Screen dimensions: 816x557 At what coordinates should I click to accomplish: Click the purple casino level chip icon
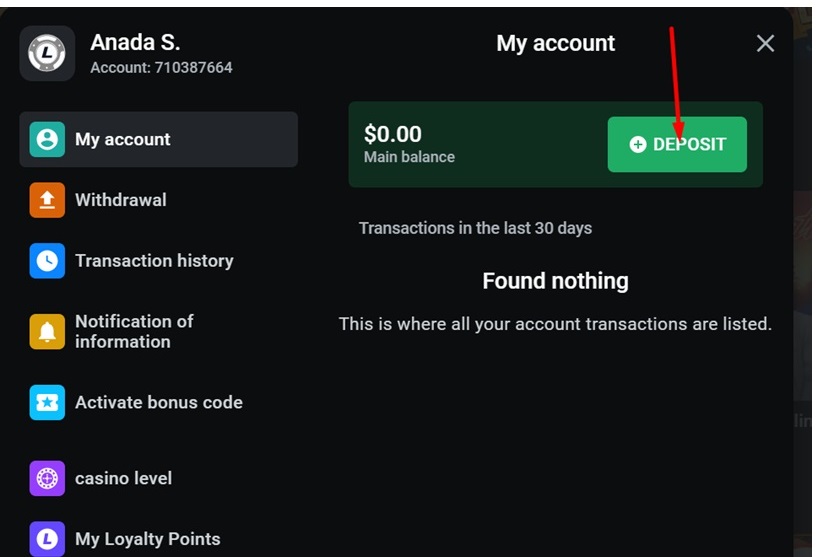(47, 478)
